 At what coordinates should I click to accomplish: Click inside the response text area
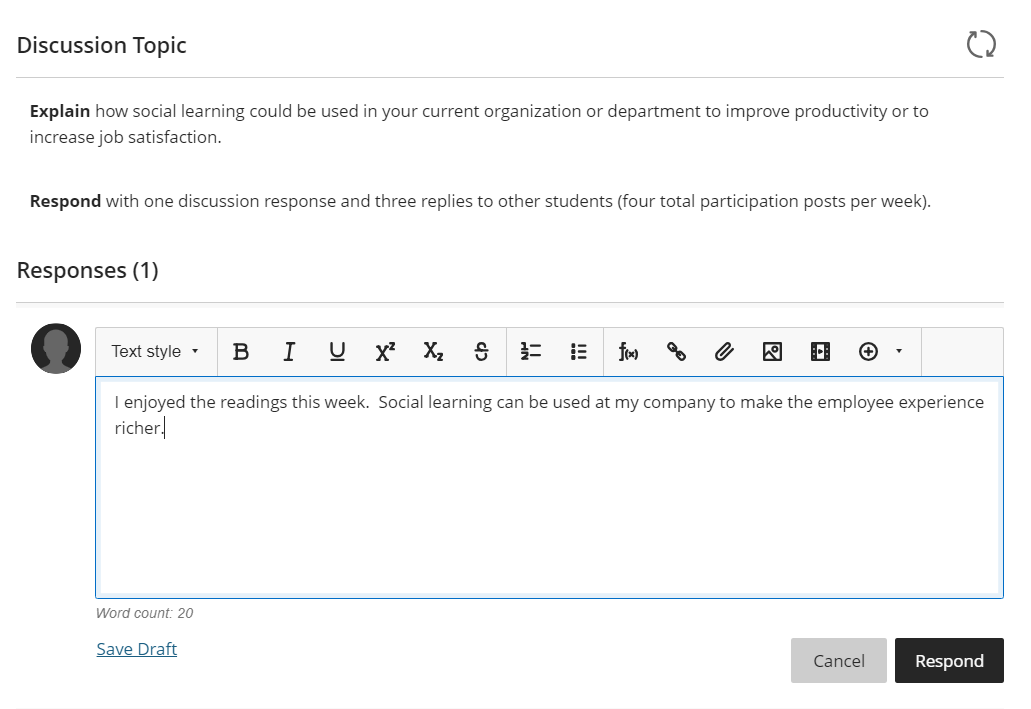pyautogui.click(x=549, y=500)
